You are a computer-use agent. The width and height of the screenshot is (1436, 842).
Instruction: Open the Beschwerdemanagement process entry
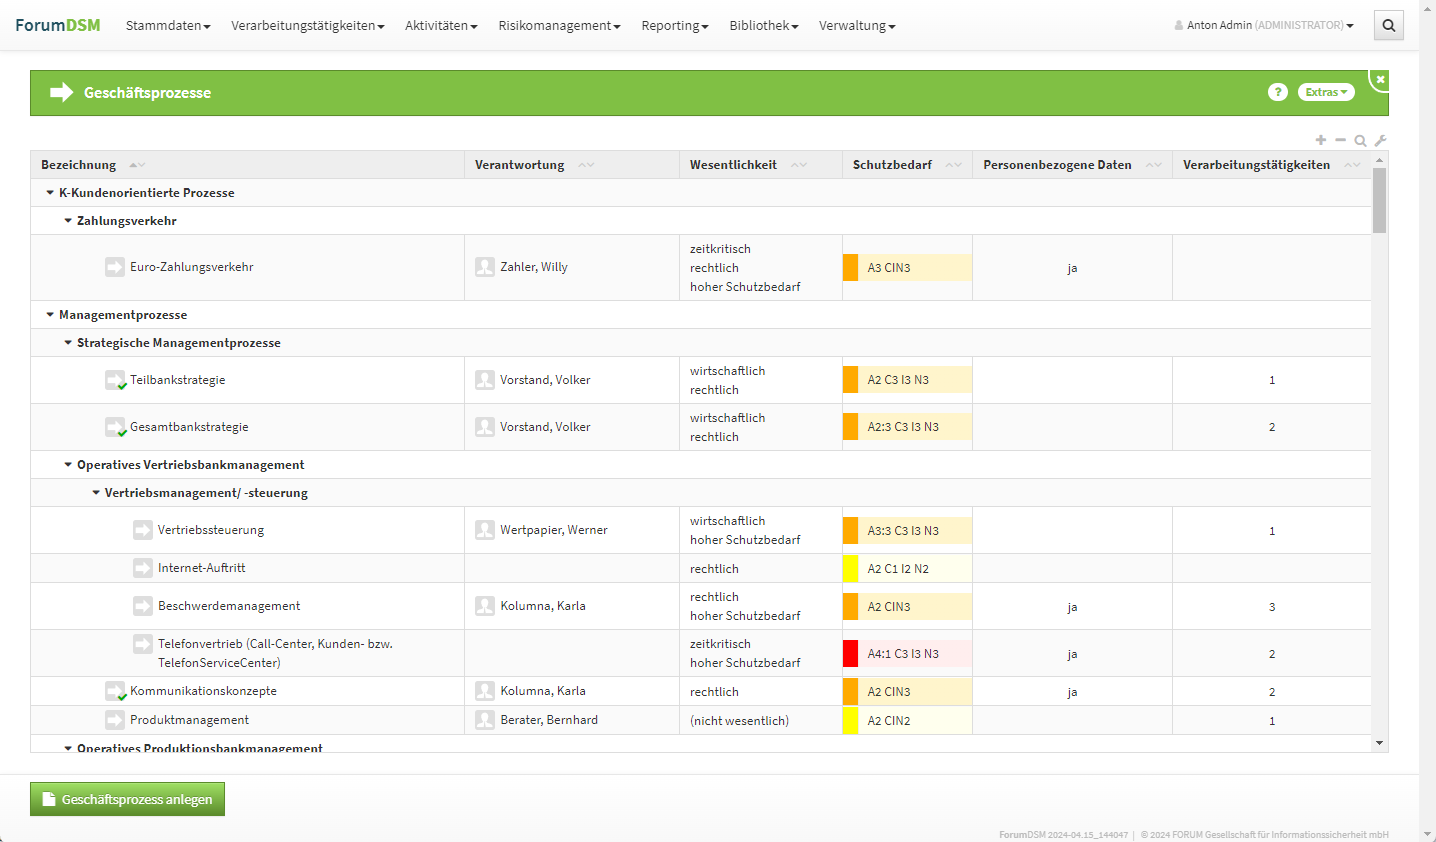(229, 606)
